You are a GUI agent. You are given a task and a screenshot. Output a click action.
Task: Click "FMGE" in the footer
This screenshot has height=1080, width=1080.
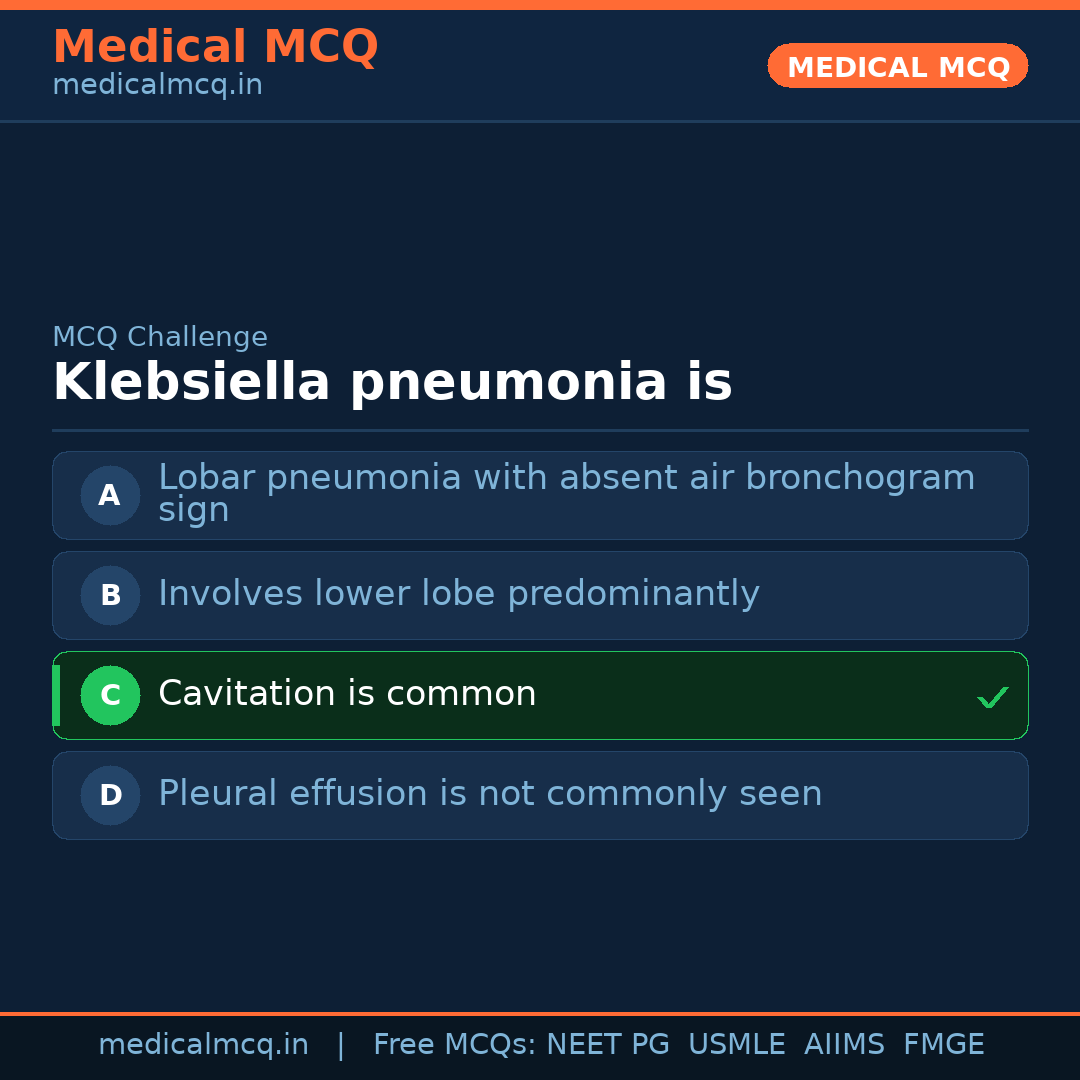(x=944, y=1045)
